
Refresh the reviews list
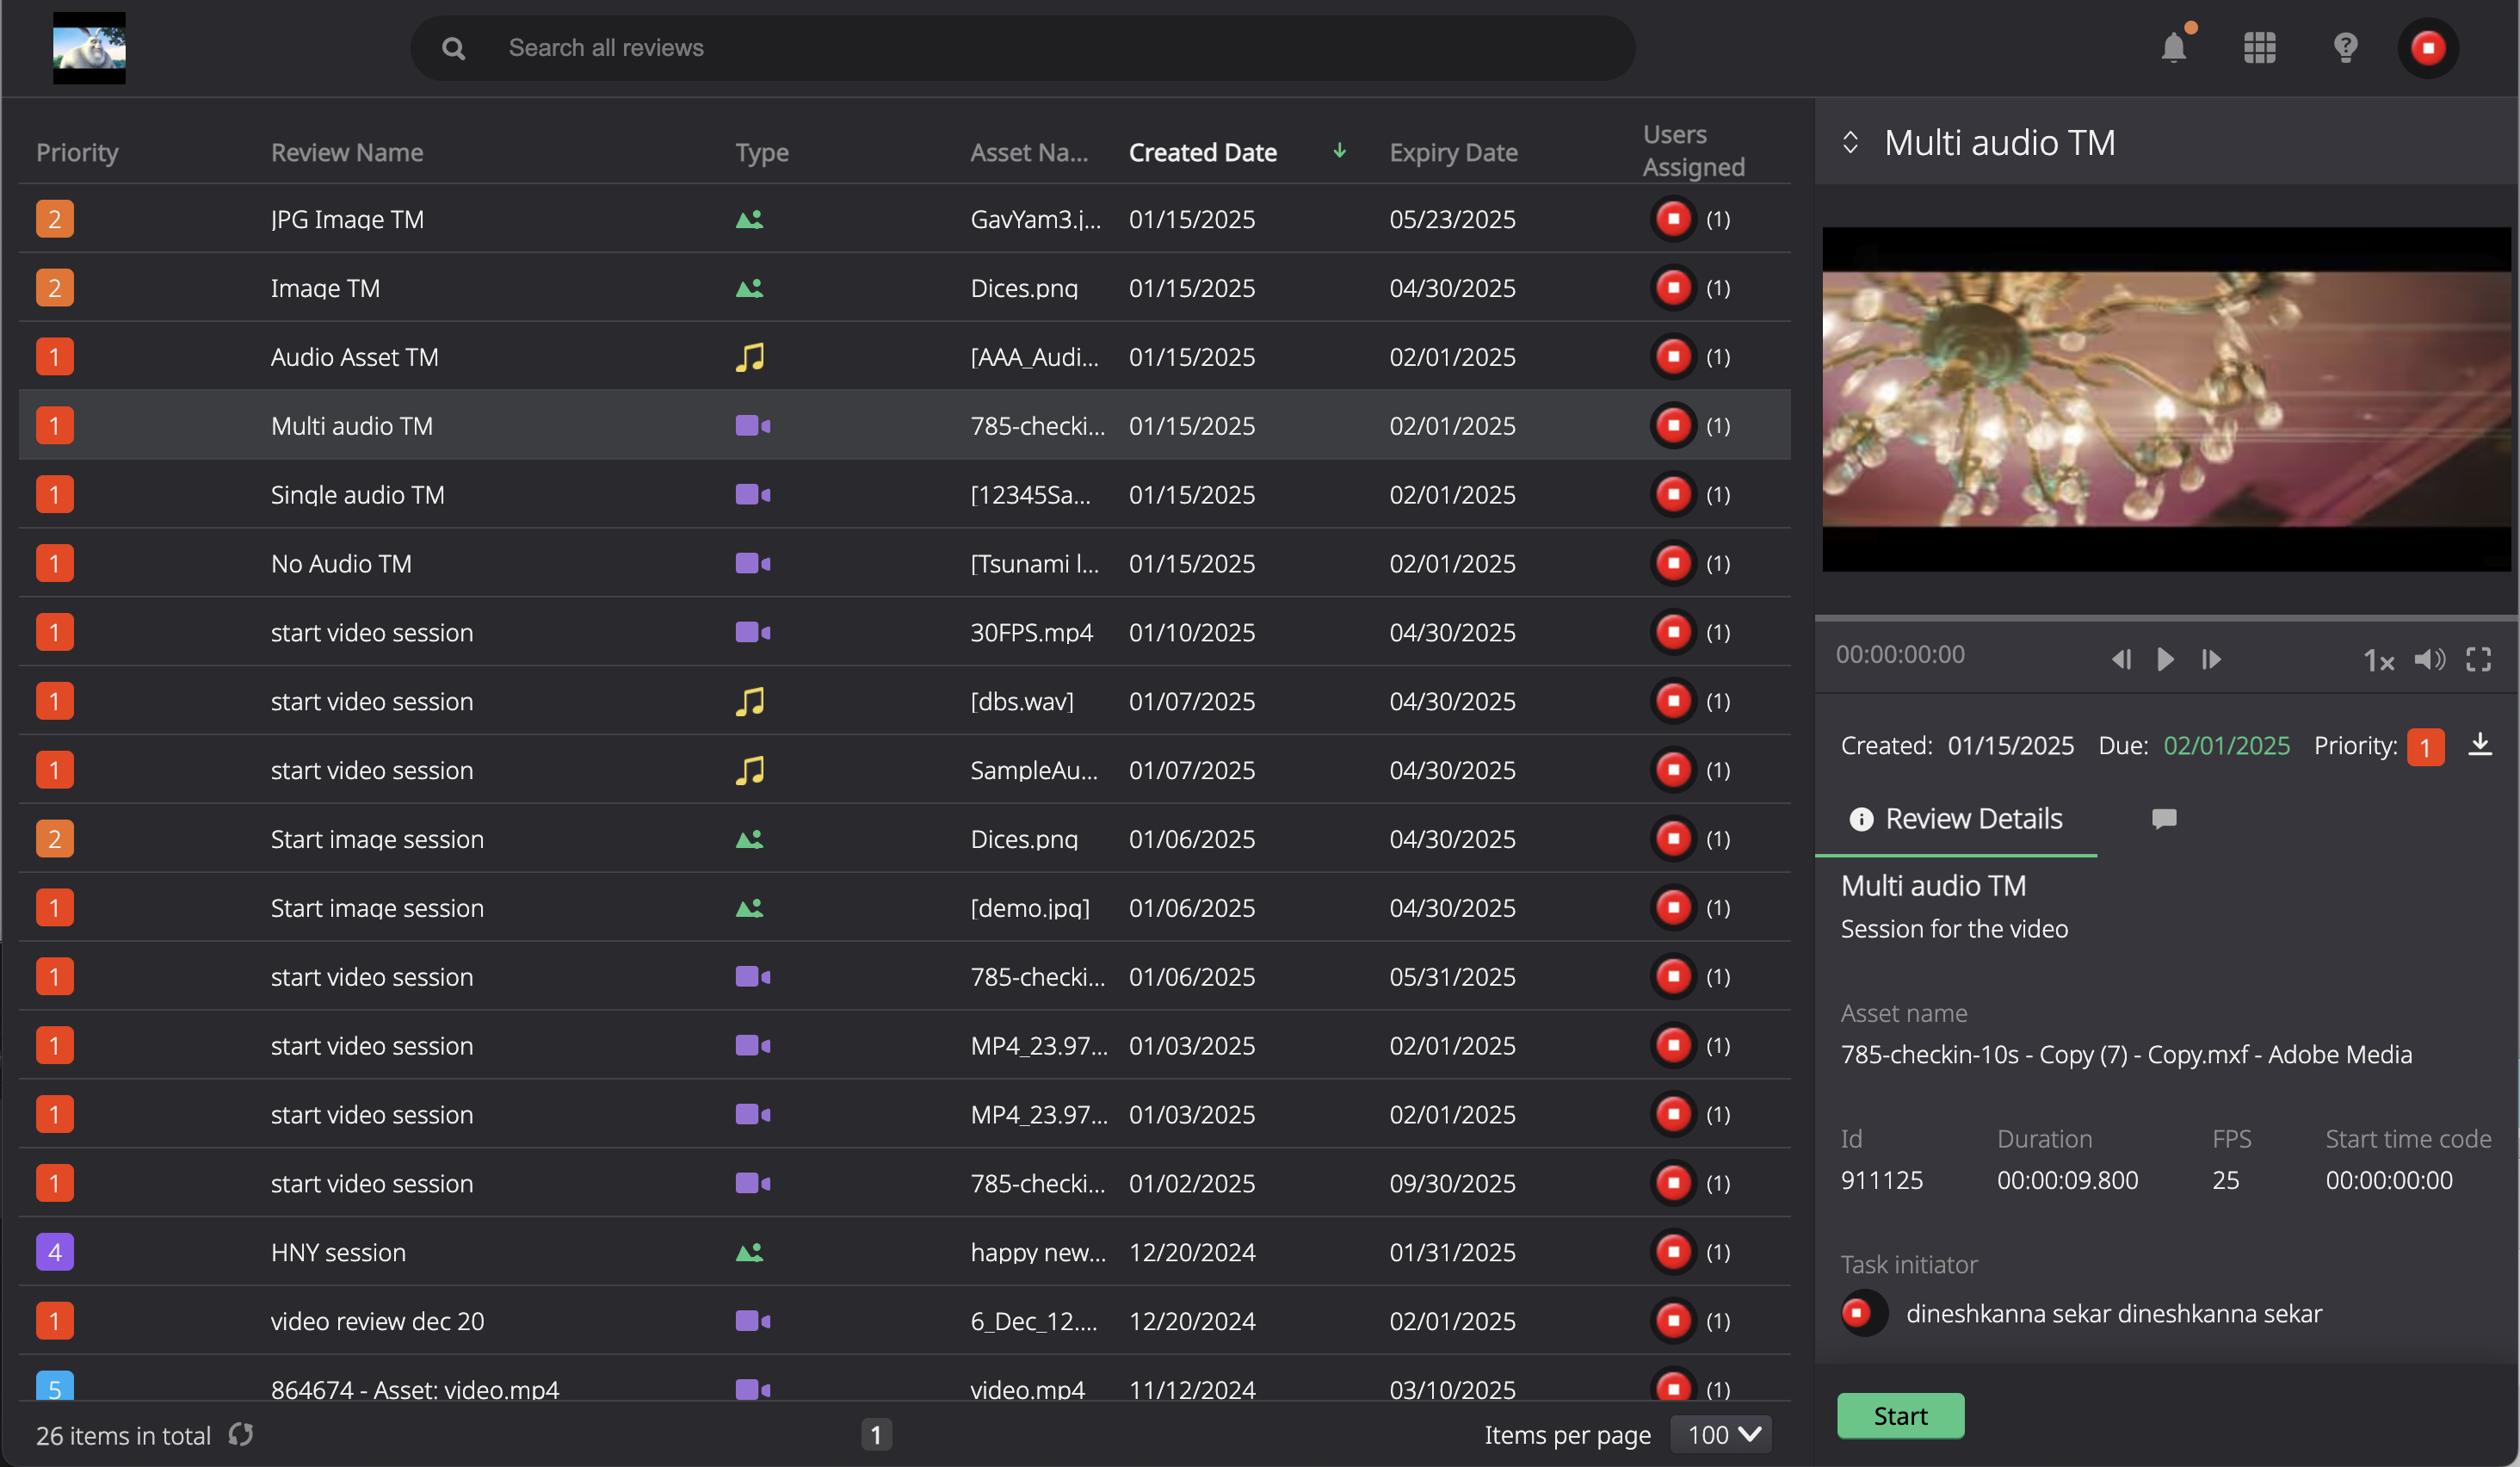click(x=240, y=1435)
